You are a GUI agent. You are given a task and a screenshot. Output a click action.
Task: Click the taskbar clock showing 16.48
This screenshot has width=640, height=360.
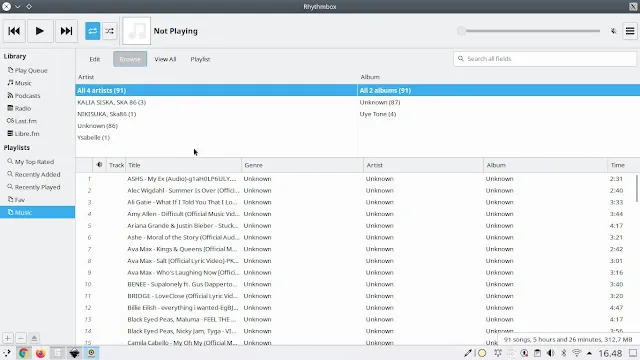pos(610,353)
